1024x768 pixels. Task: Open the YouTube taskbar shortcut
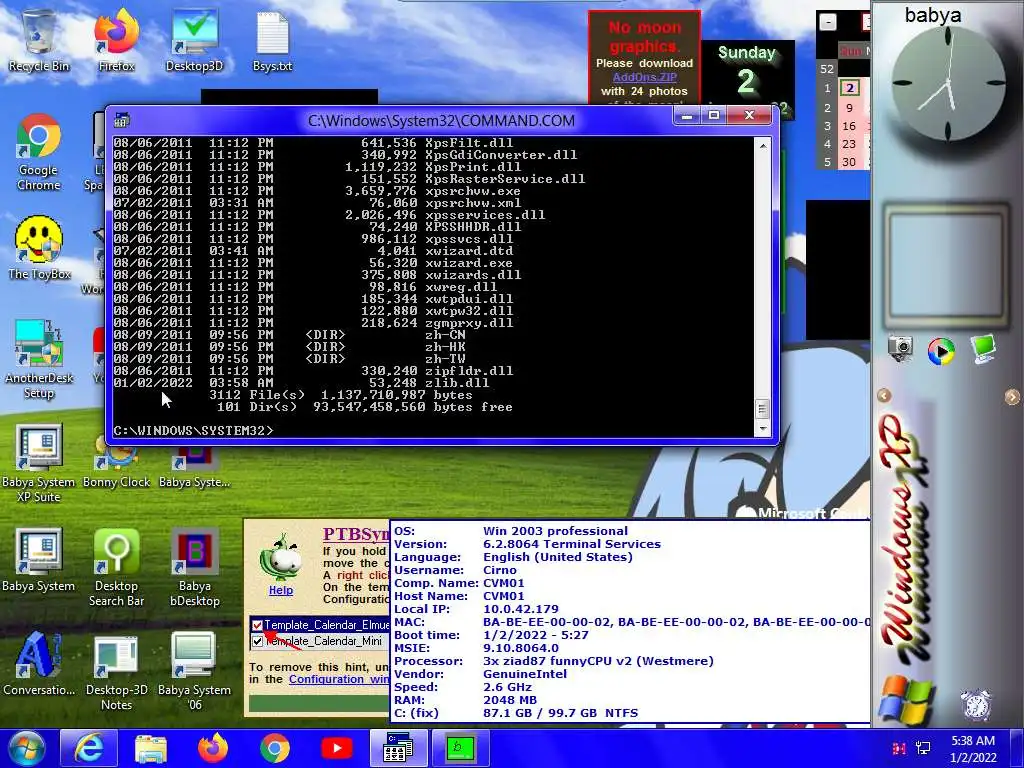336,748
